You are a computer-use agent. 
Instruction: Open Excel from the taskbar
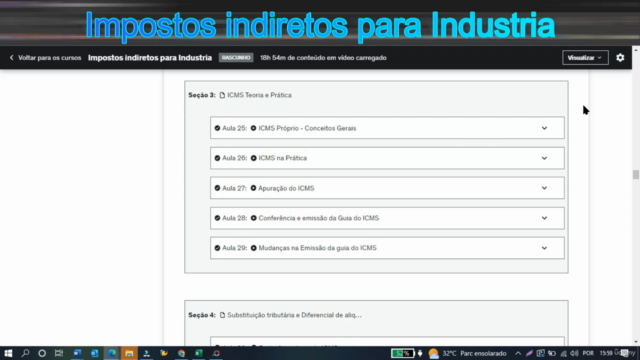(199, 353)
